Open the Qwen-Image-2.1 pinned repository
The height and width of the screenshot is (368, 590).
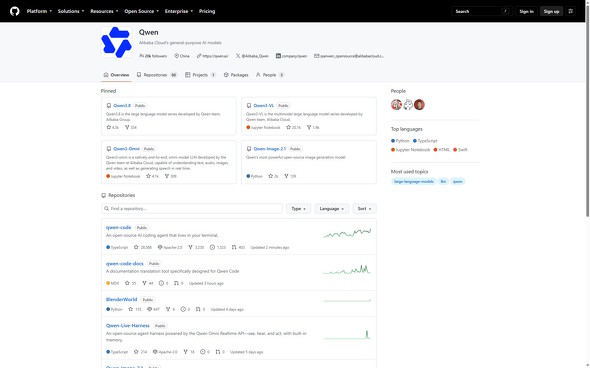(270, 149)
